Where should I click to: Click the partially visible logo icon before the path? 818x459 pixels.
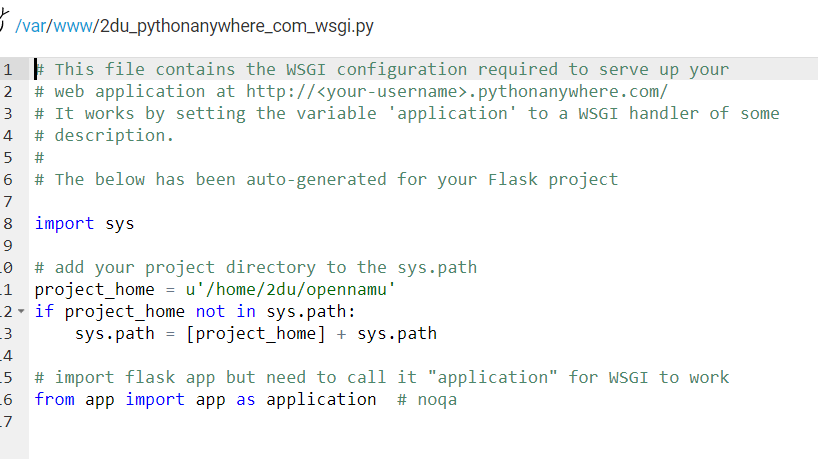coord(5,22)
